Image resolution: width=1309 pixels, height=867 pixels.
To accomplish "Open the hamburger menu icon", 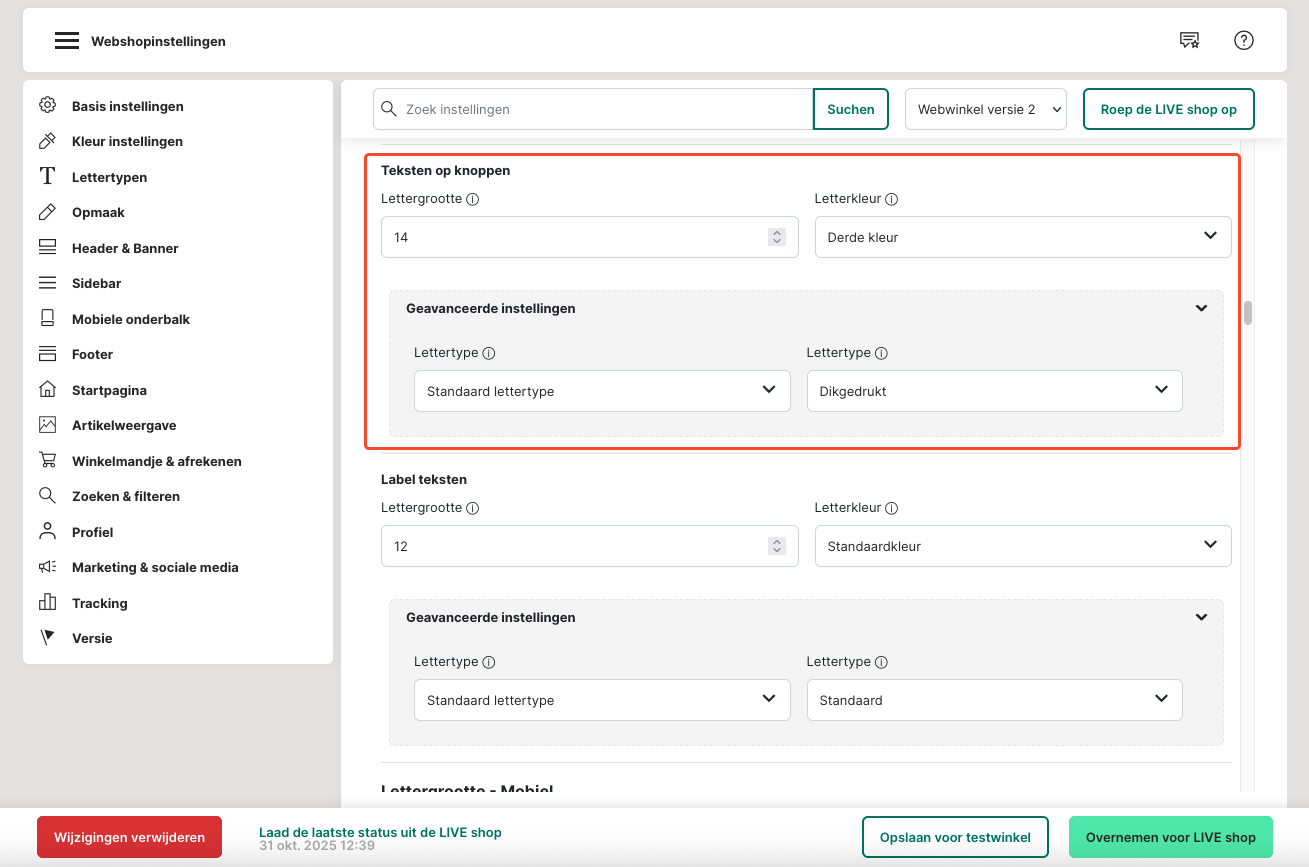I will click(66, 41).
